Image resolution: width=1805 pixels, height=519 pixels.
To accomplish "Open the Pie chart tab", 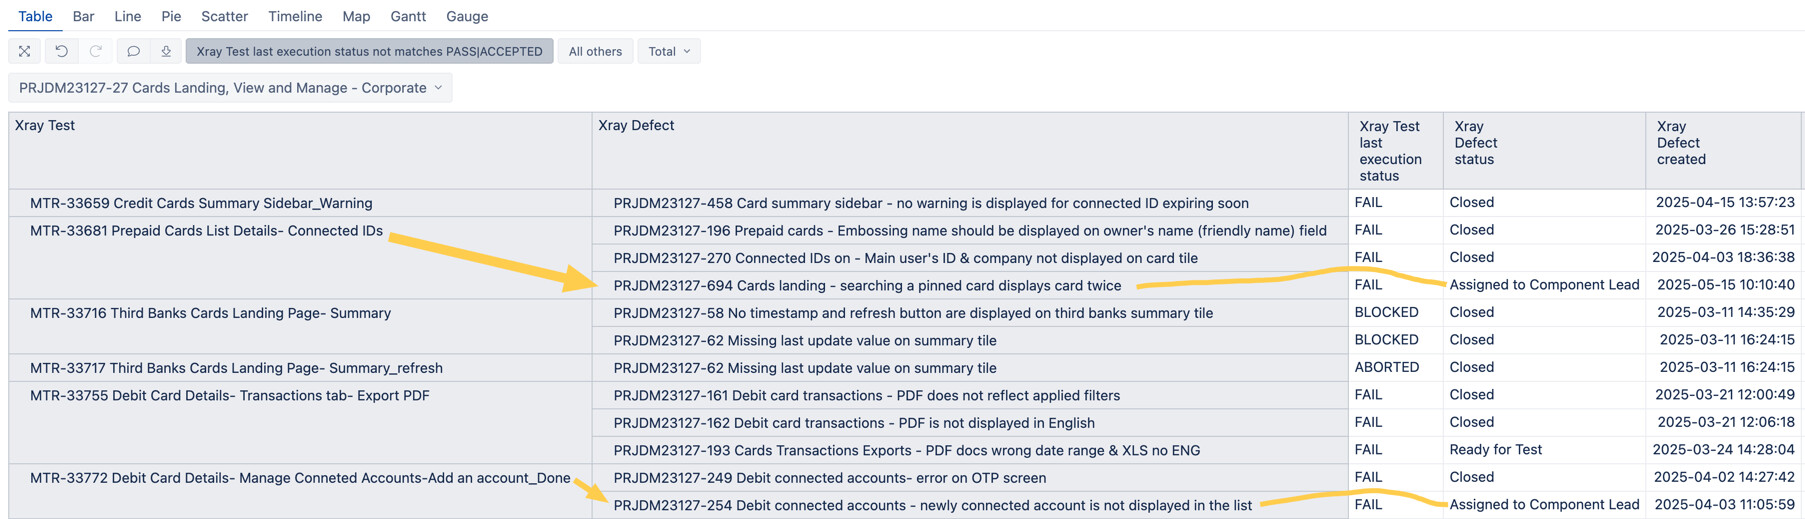I will click(171, 16).
